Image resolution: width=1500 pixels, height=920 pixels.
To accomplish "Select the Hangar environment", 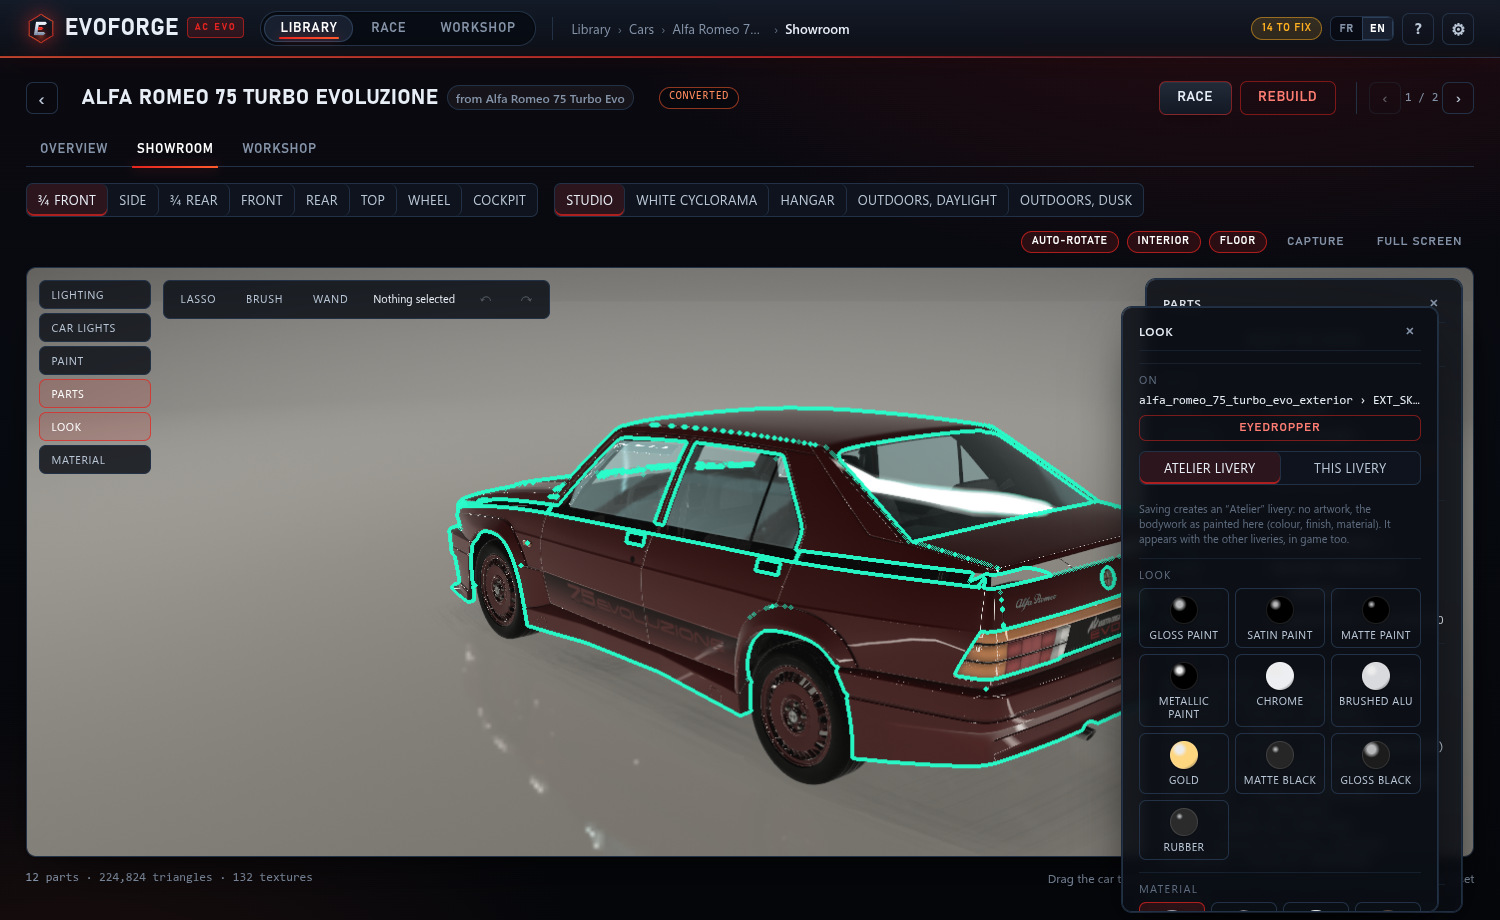I will tap(807, 200).
